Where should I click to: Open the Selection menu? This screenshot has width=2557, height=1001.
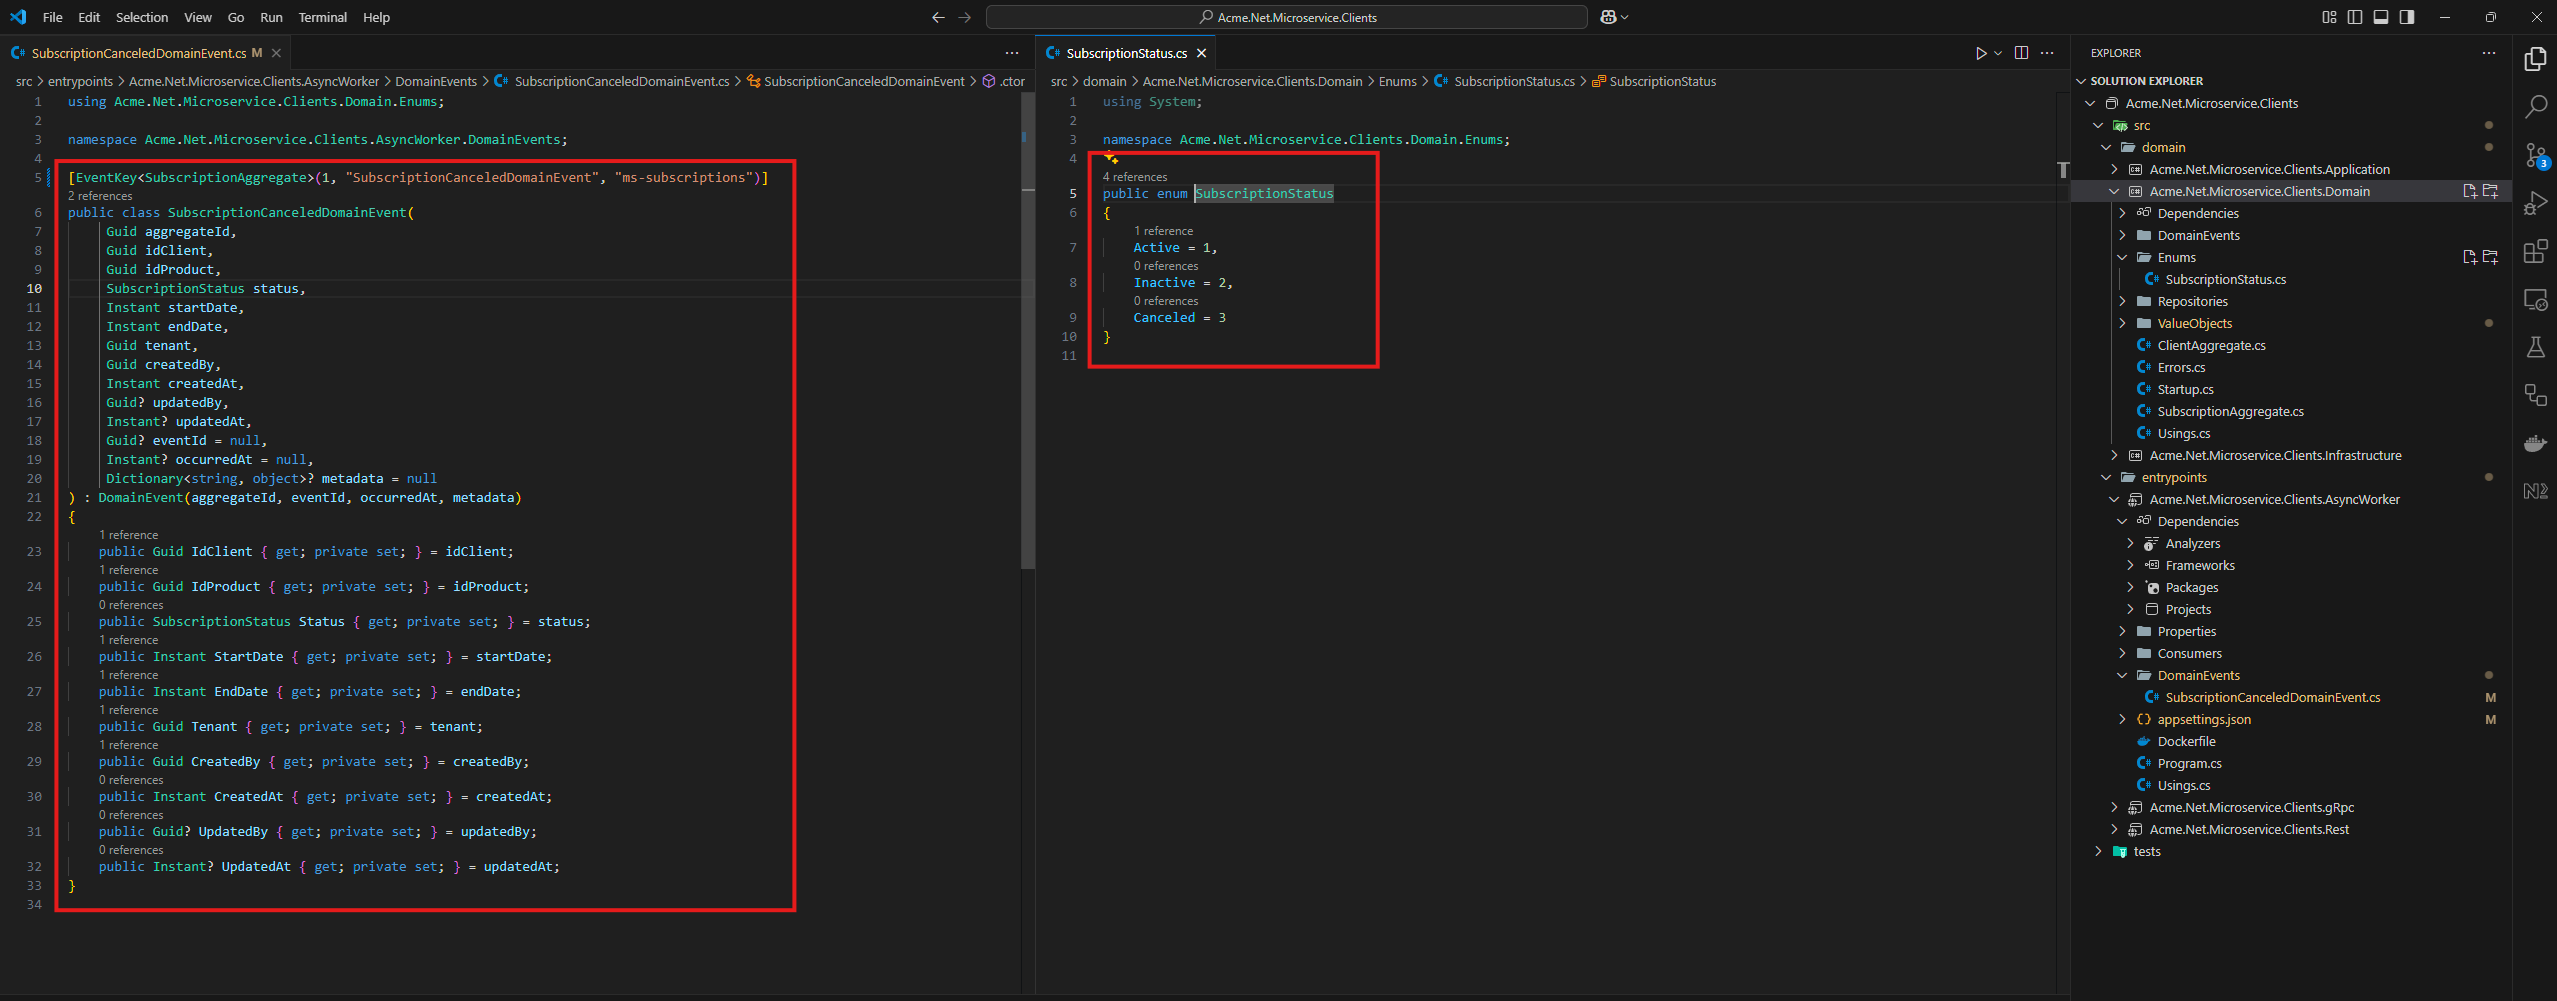[x=142, y=17]
